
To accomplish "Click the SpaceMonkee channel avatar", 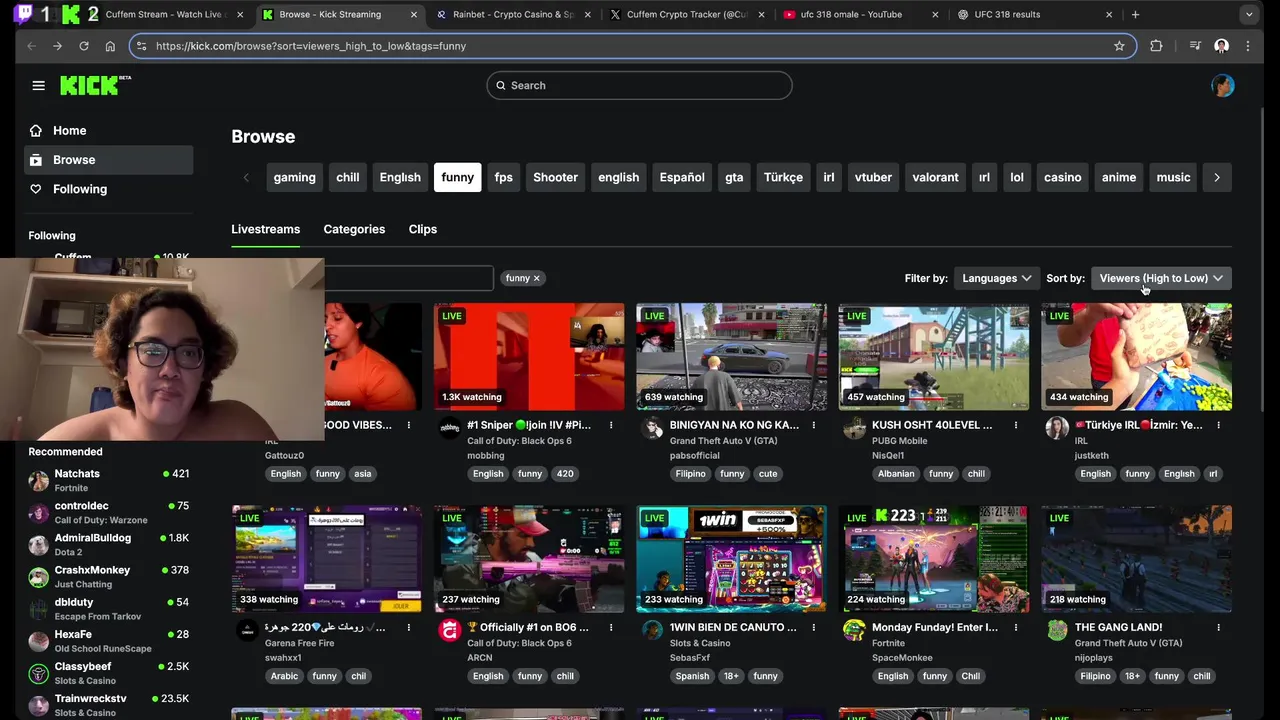I will click(x=854, y=631).
